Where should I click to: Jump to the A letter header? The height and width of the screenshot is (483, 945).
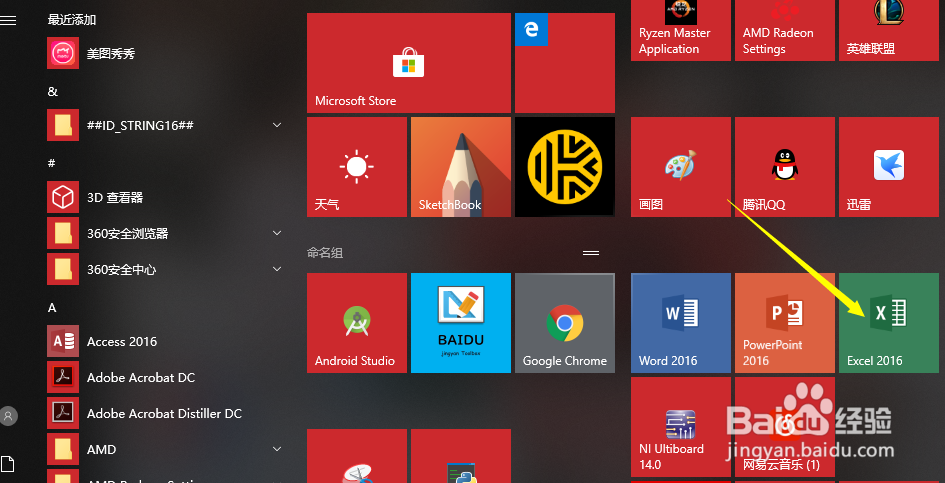click(52, 308)
